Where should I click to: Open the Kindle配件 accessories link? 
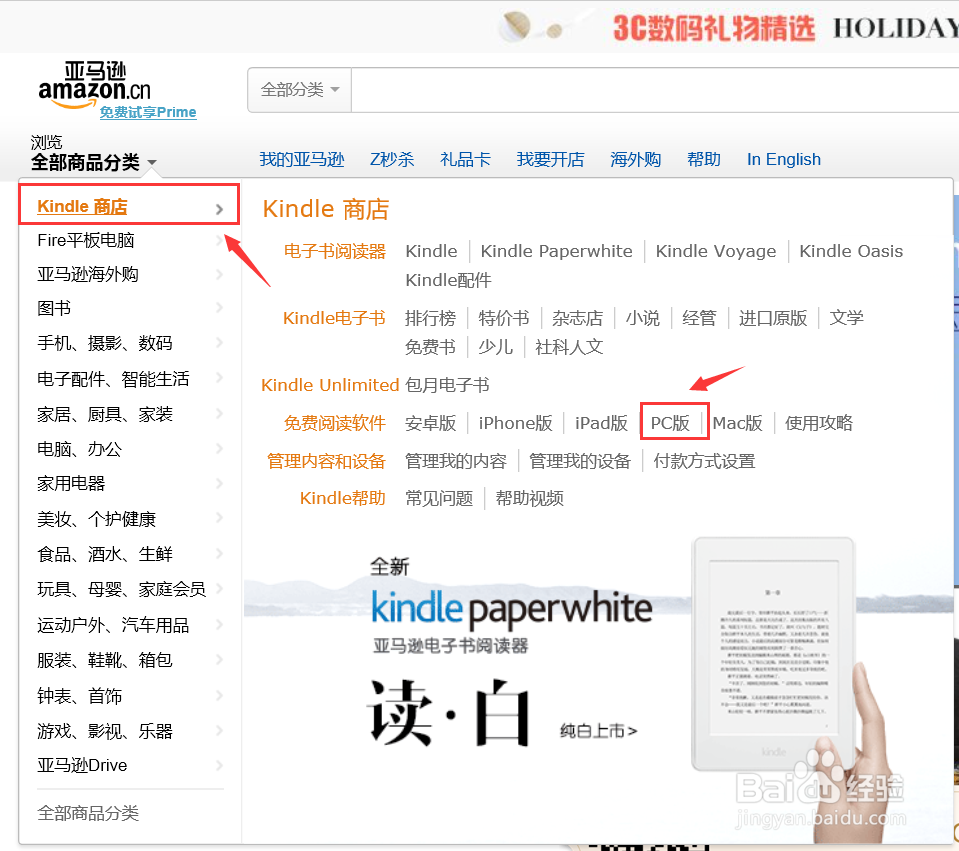(448, 280)
